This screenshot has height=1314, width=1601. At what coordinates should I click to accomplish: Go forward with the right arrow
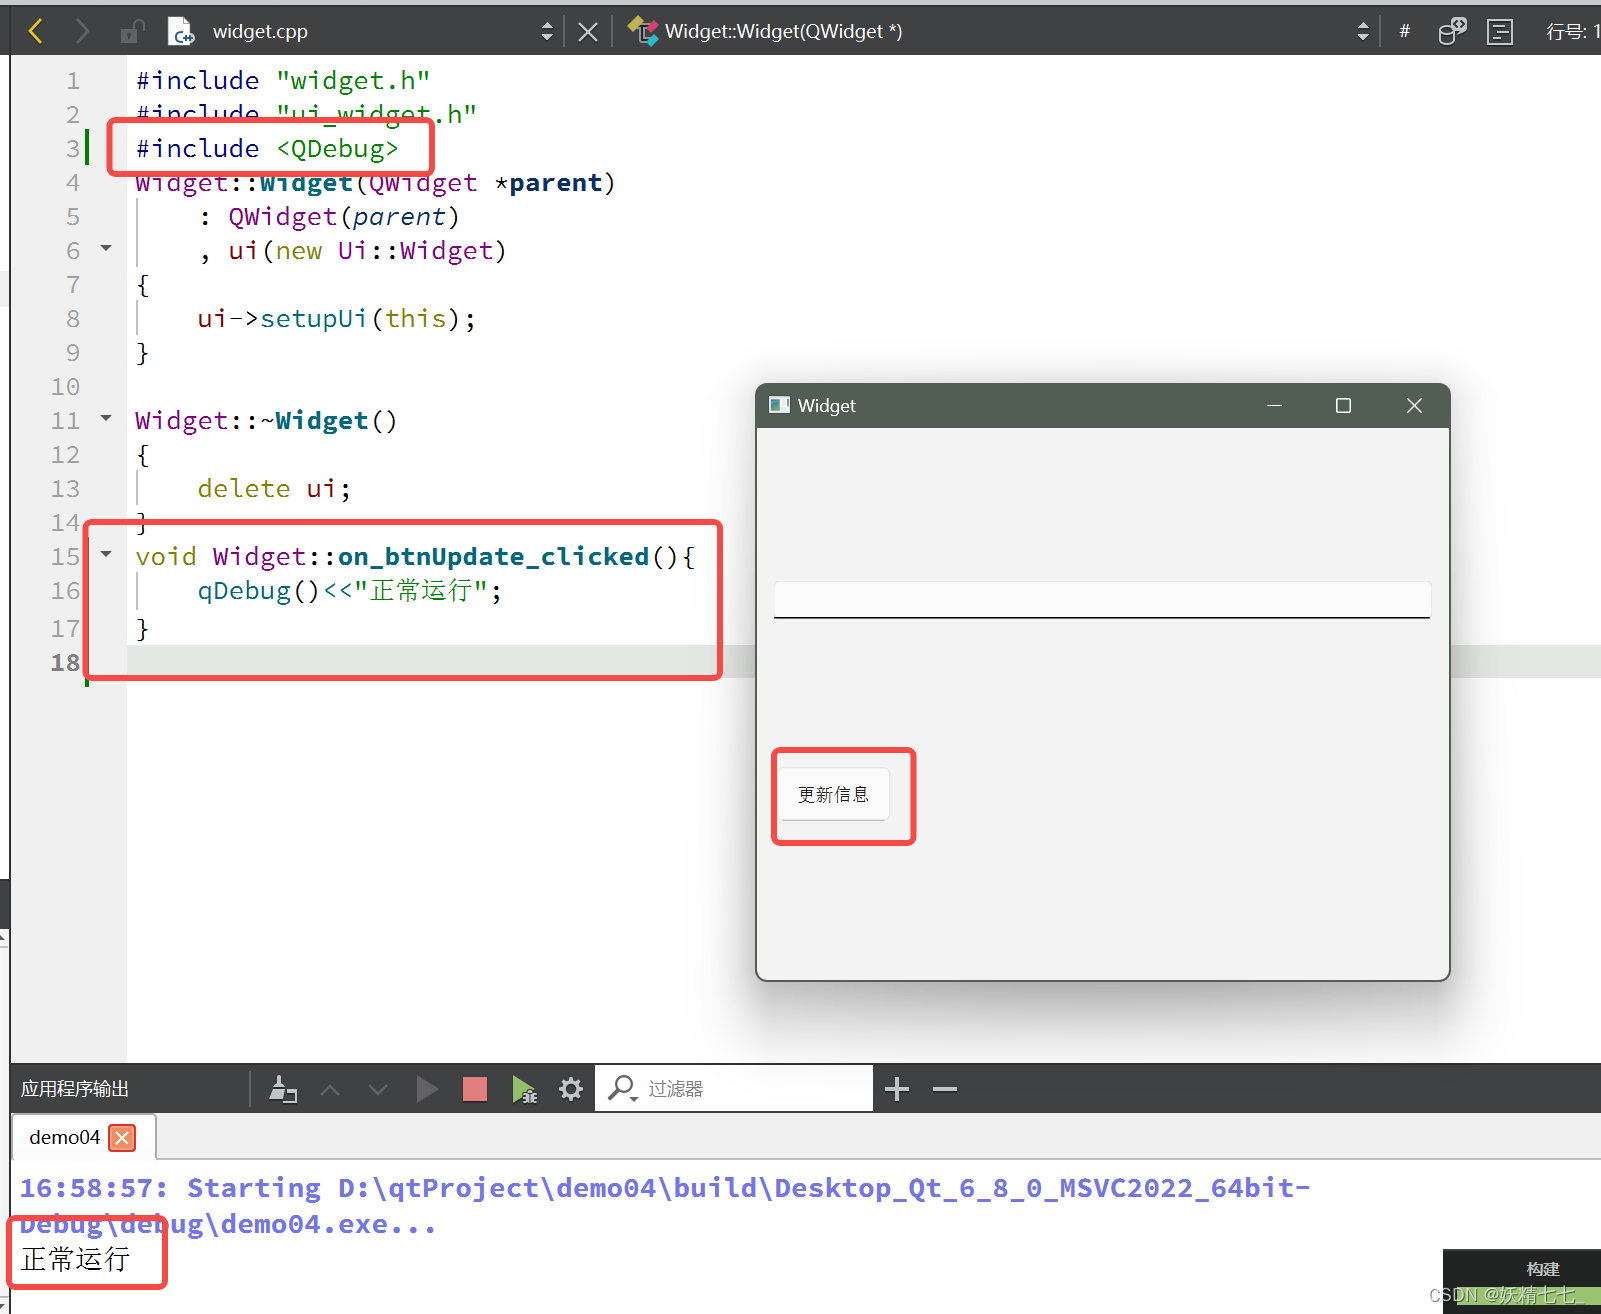(x=82, y=31)
